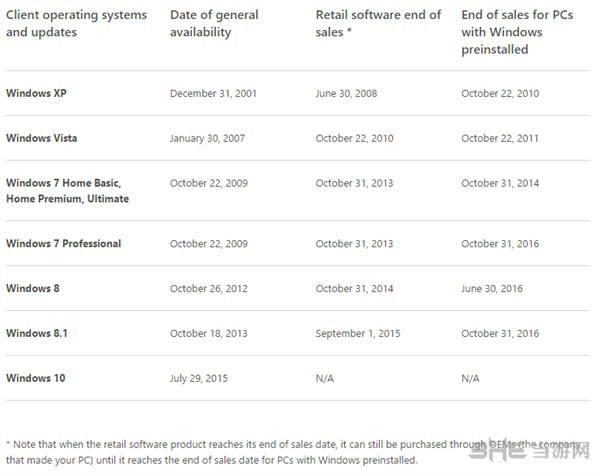Viewport: 600px width, 473px height.
Task: Click the December 31, 2001 date cell
Action: tap(216, 93)
